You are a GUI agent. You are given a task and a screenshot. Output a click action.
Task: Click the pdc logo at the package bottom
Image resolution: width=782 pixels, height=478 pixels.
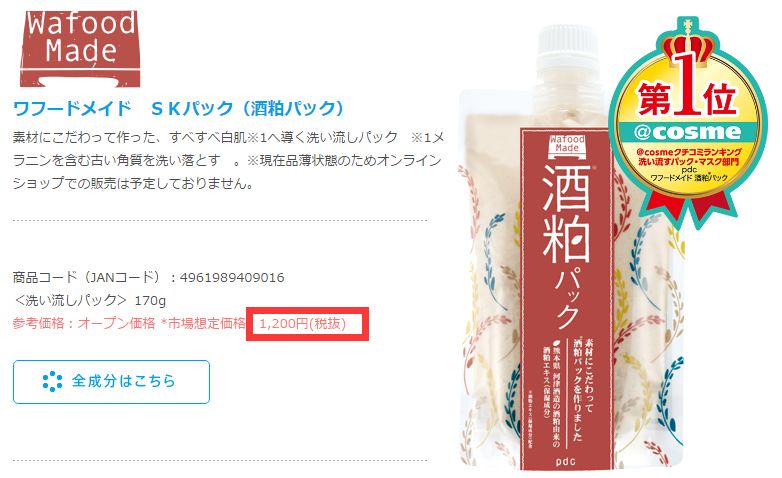(566, 461)
